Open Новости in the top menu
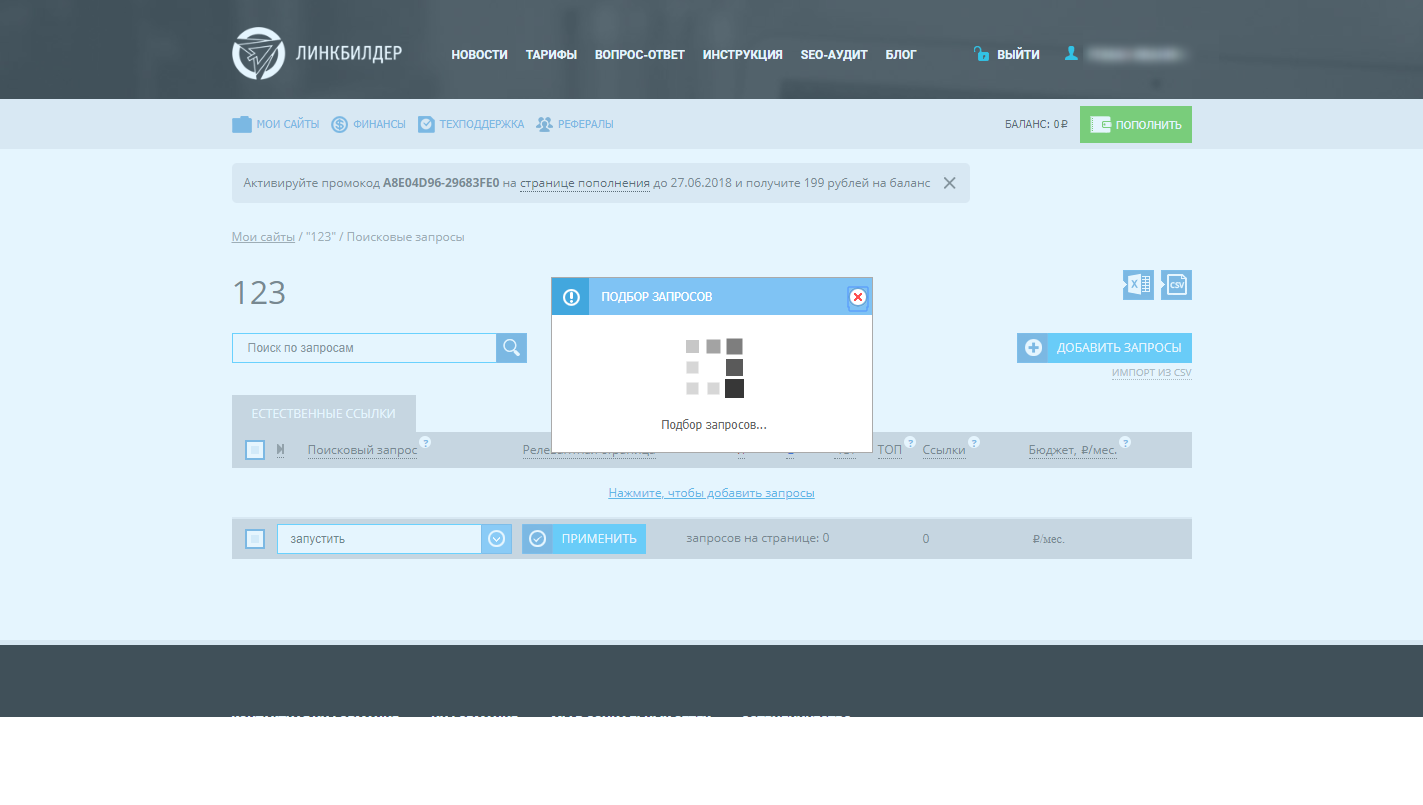Screen dimensions: 1423x805 pos(479,55)
